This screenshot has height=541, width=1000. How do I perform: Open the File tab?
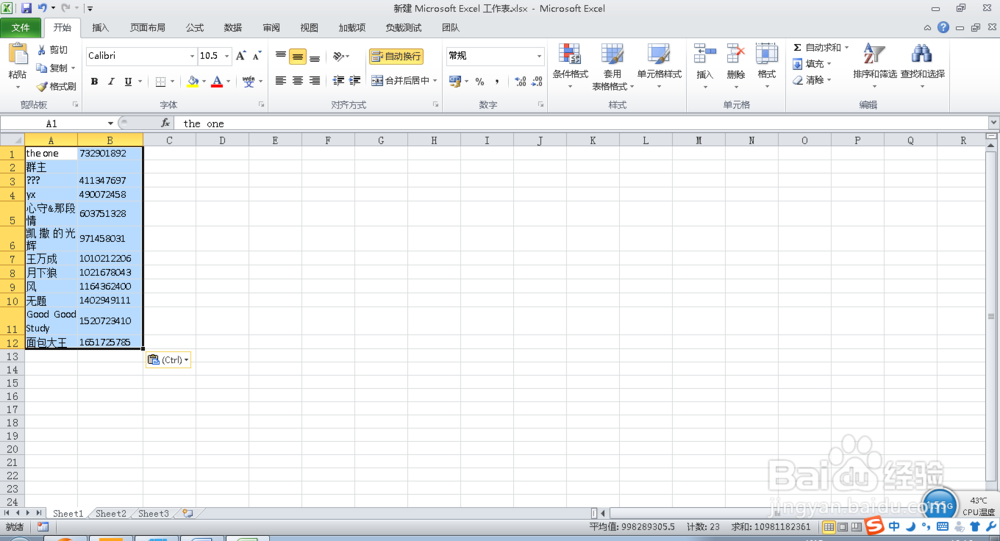(x=20, y=27)
